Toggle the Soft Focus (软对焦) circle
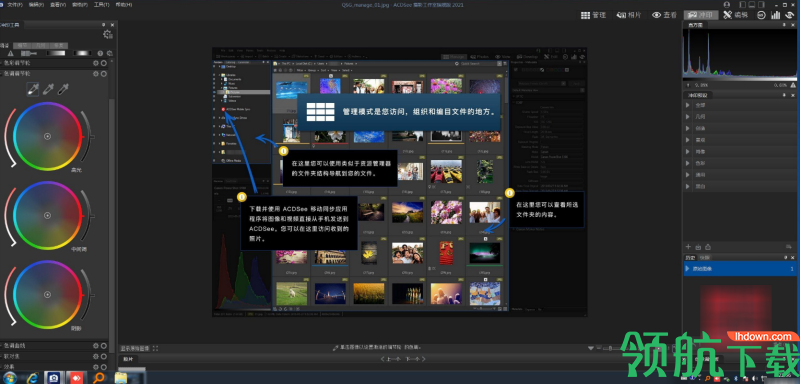Viewport: 800px width, 384px height. tap(104, 356)
